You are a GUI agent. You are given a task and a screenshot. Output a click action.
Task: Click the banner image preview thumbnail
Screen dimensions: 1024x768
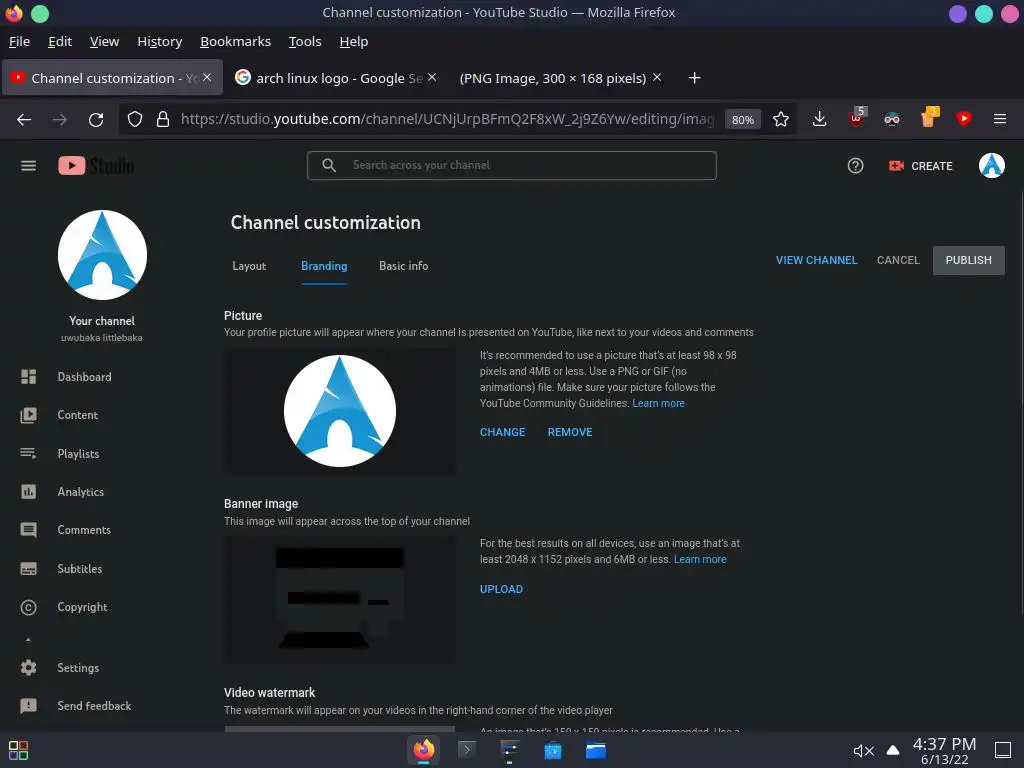(340, 600)
